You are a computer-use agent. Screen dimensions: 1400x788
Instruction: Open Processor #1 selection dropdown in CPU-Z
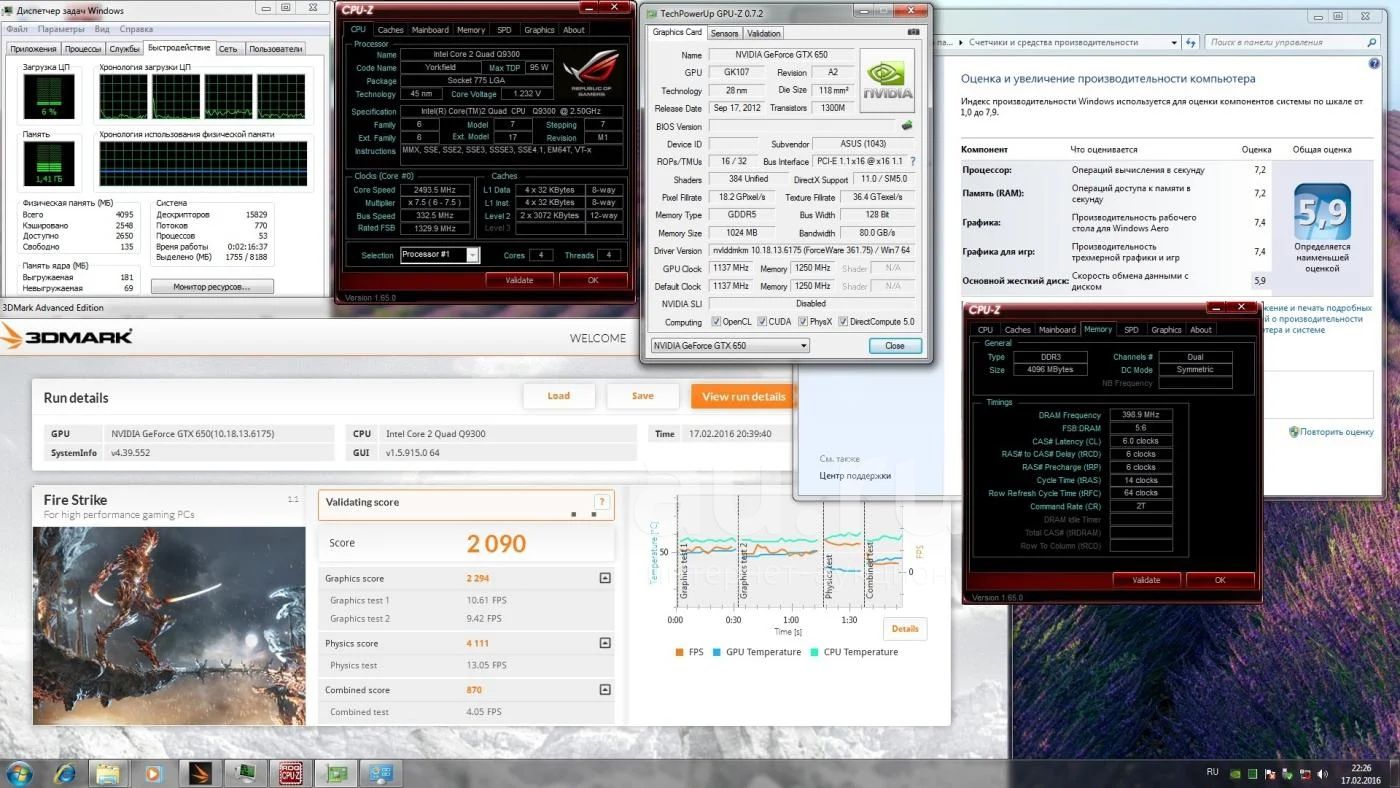(440, 255)
